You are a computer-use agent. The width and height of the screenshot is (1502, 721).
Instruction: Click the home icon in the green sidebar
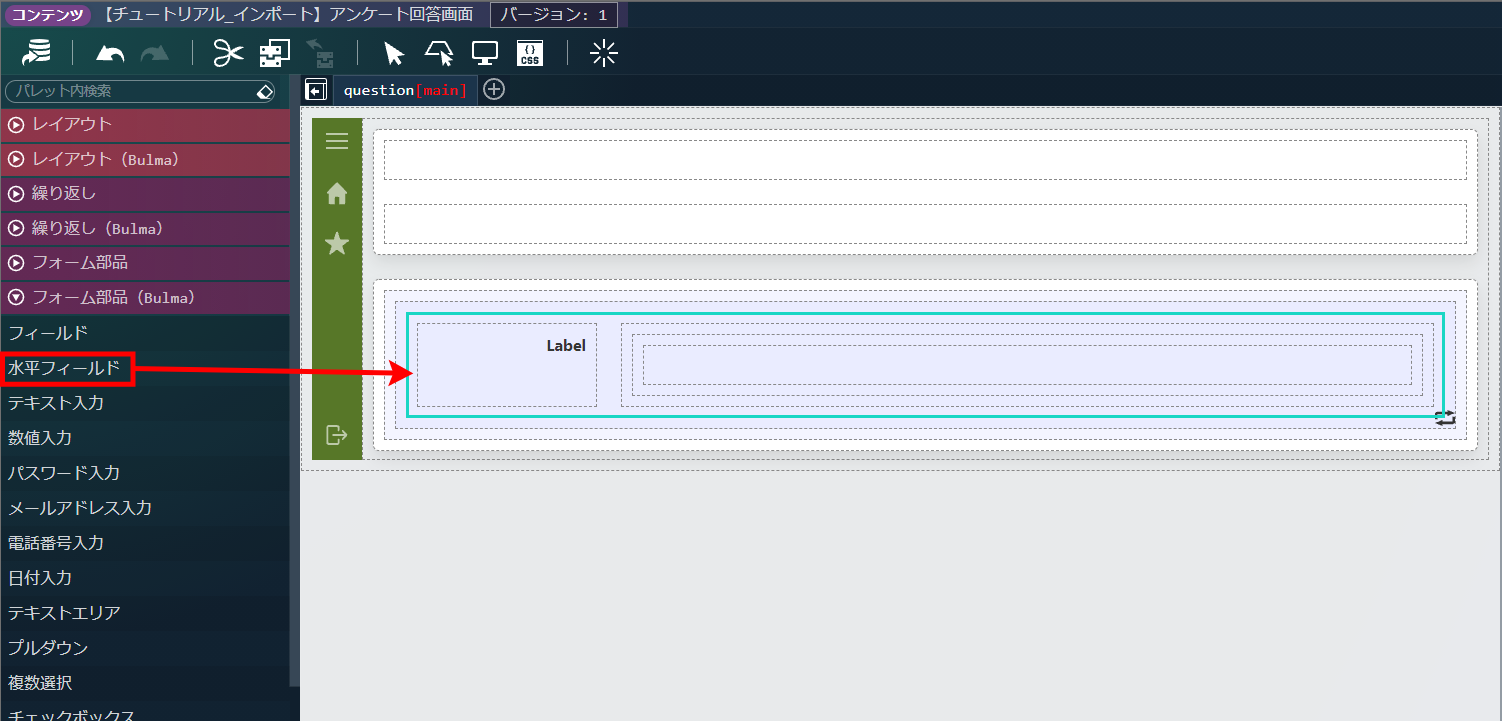[337, 193]
